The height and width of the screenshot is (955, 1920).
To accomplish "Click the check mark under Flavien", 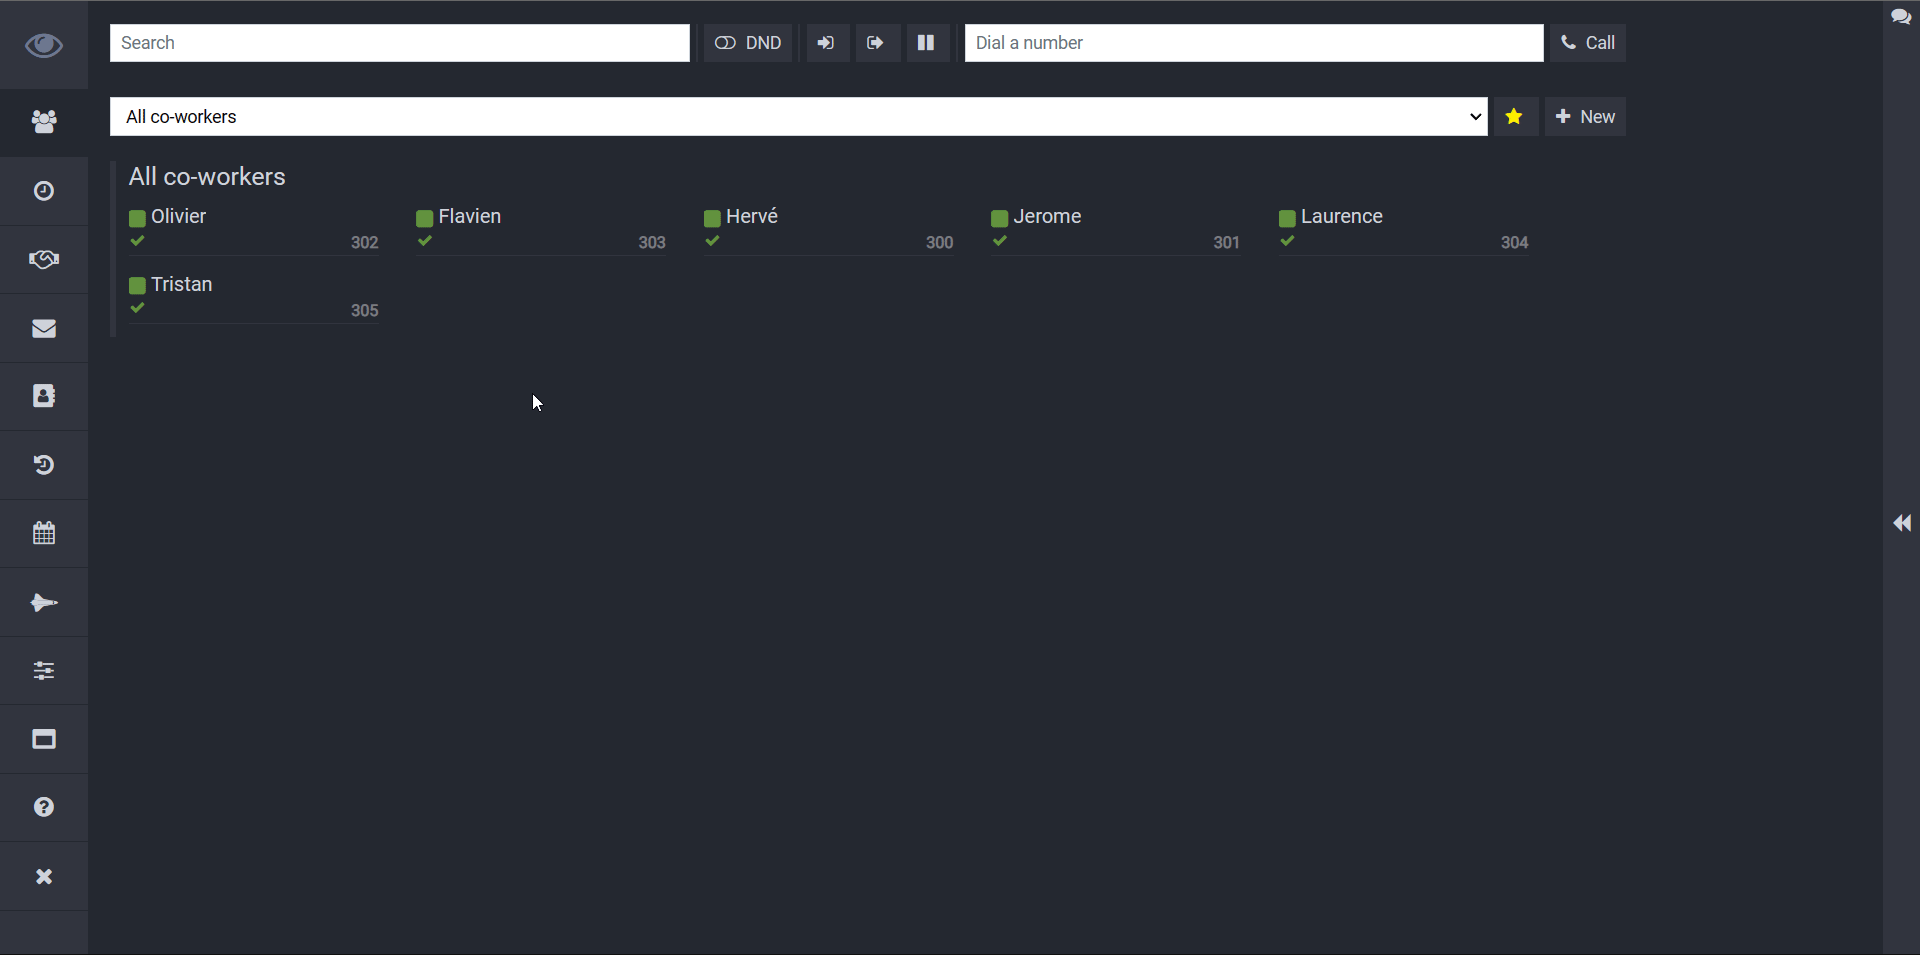I will [425, 241].
